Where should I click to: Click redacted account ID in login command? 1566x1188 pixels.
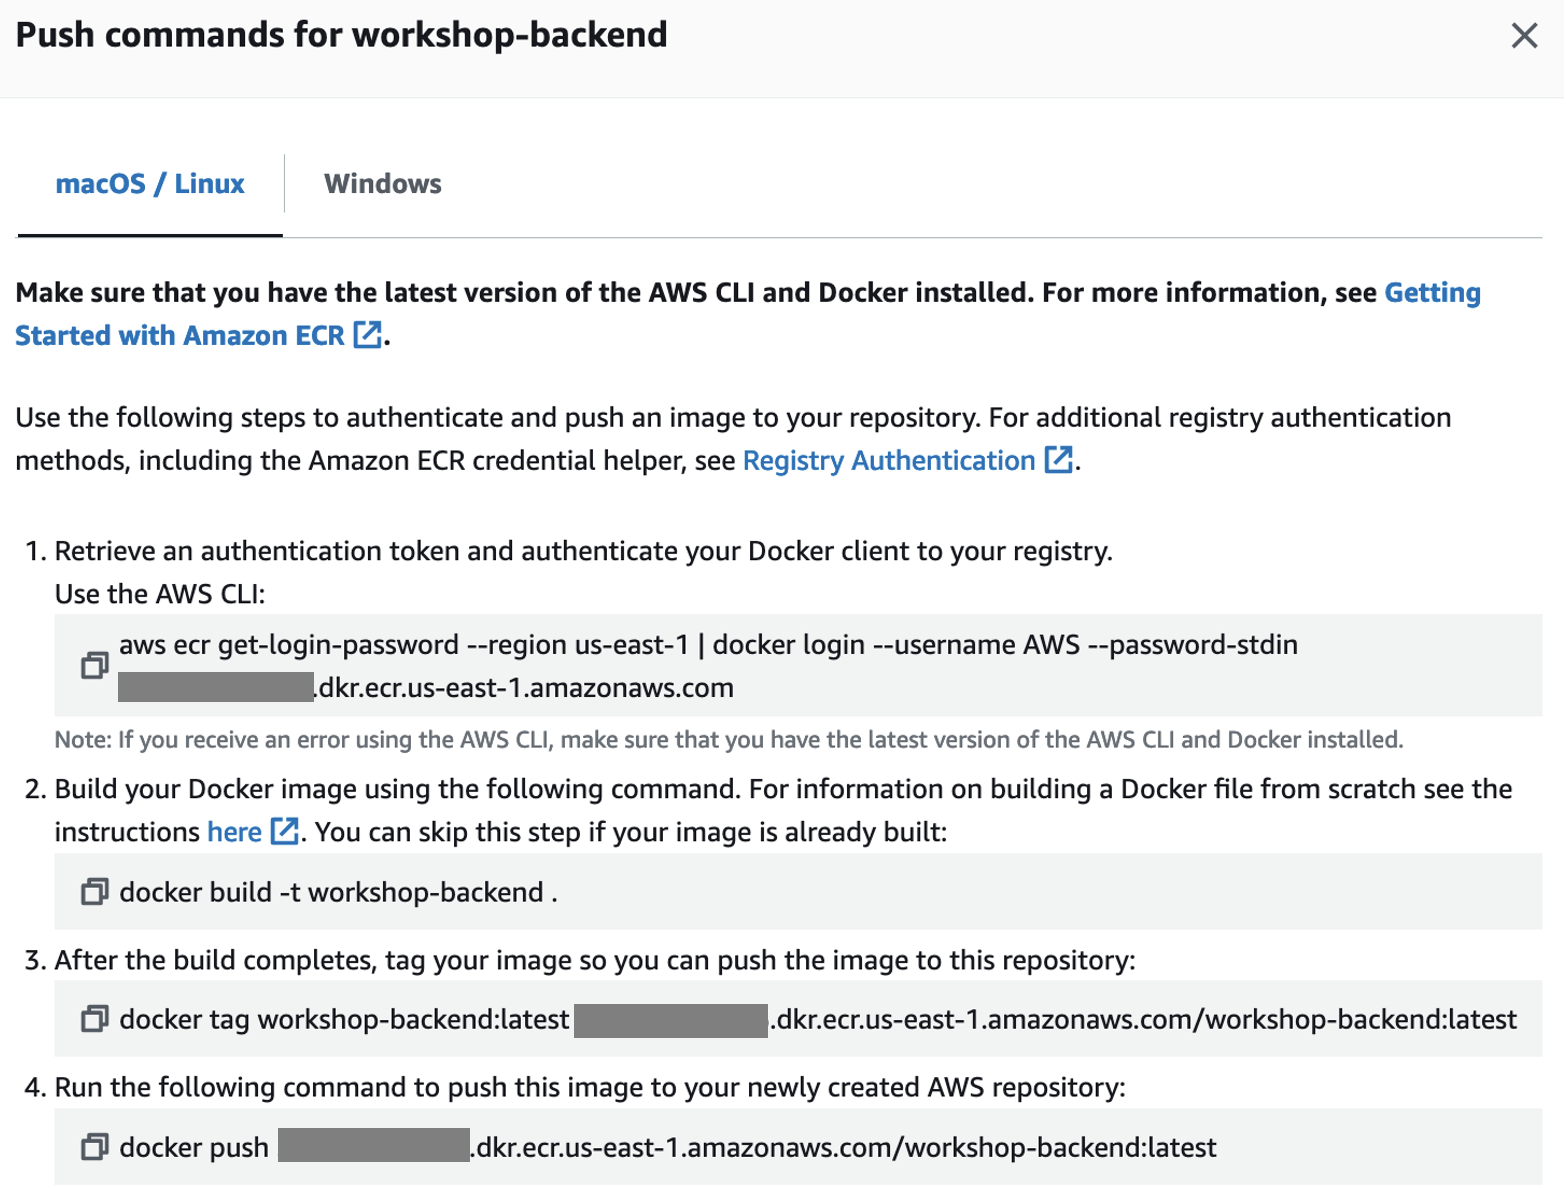216,687
